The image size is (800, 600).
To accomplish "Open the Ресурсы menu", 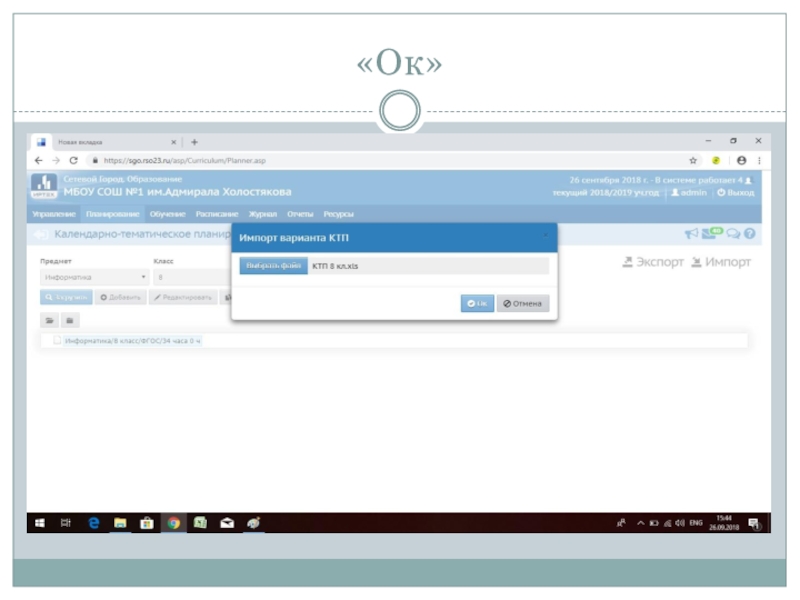I will pyautogui.click(x=338, y=214).
